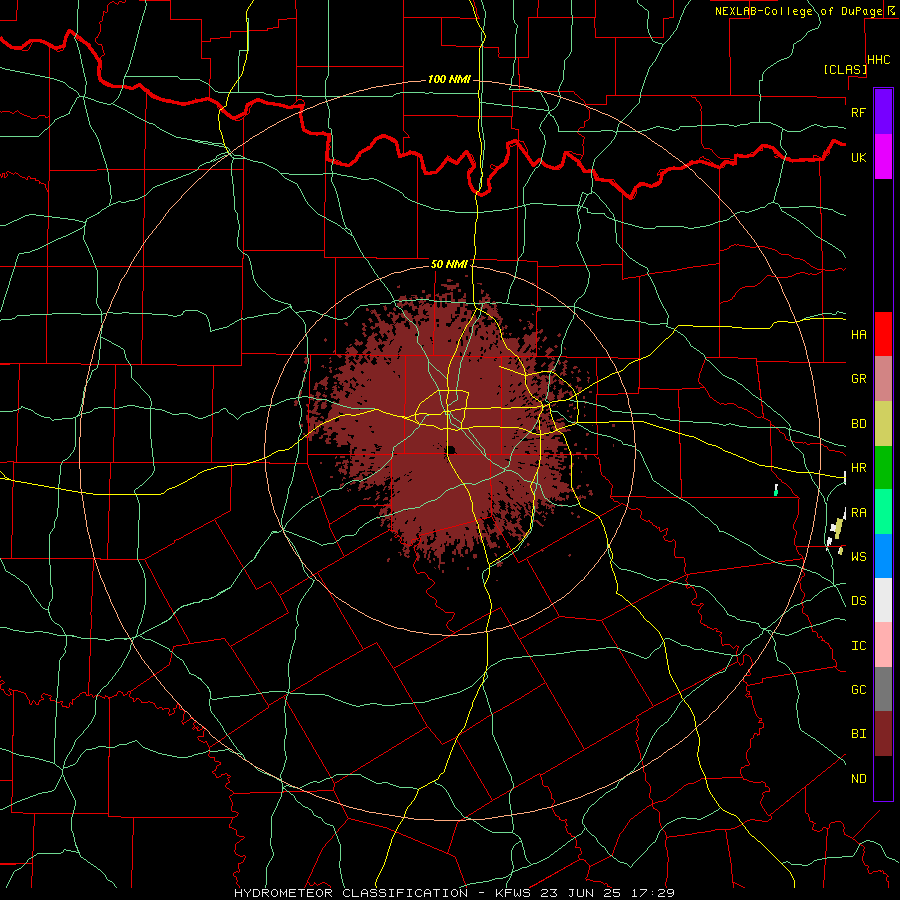Click the magenta UK legend color swatch
The image size is (900, 900).
883,157
